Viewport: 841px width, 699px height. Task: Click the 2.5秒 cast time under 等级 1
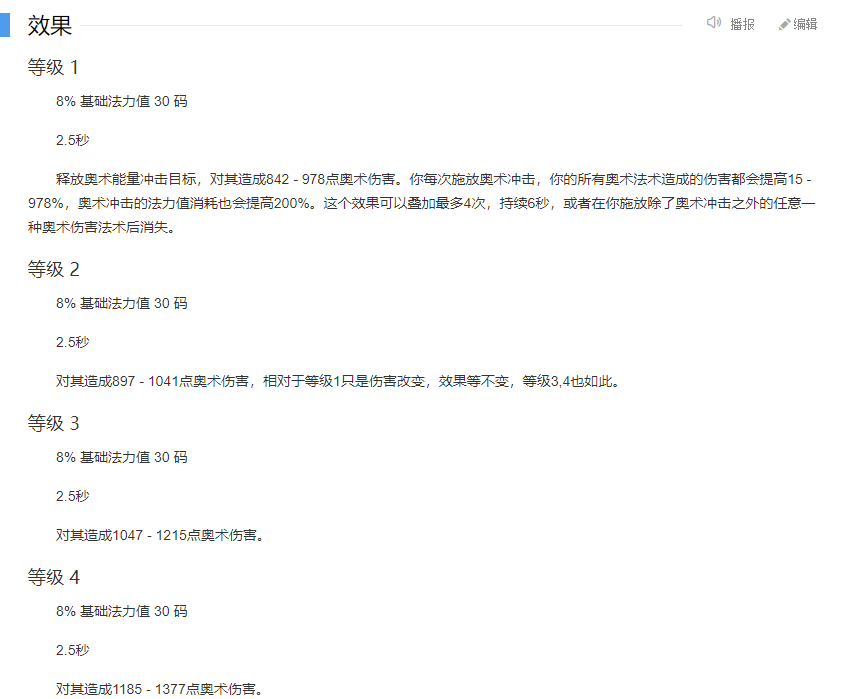[72, 140]
